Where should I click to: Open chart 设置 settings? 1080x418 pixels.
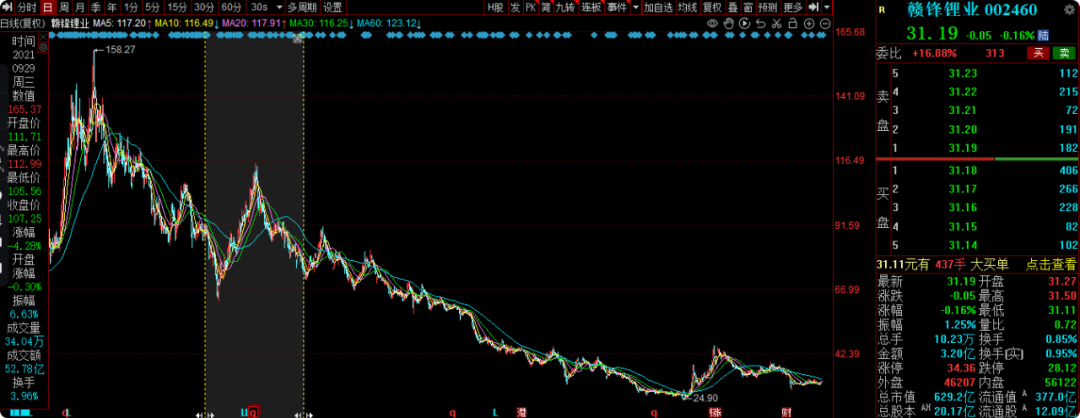[x=333, y=8]
